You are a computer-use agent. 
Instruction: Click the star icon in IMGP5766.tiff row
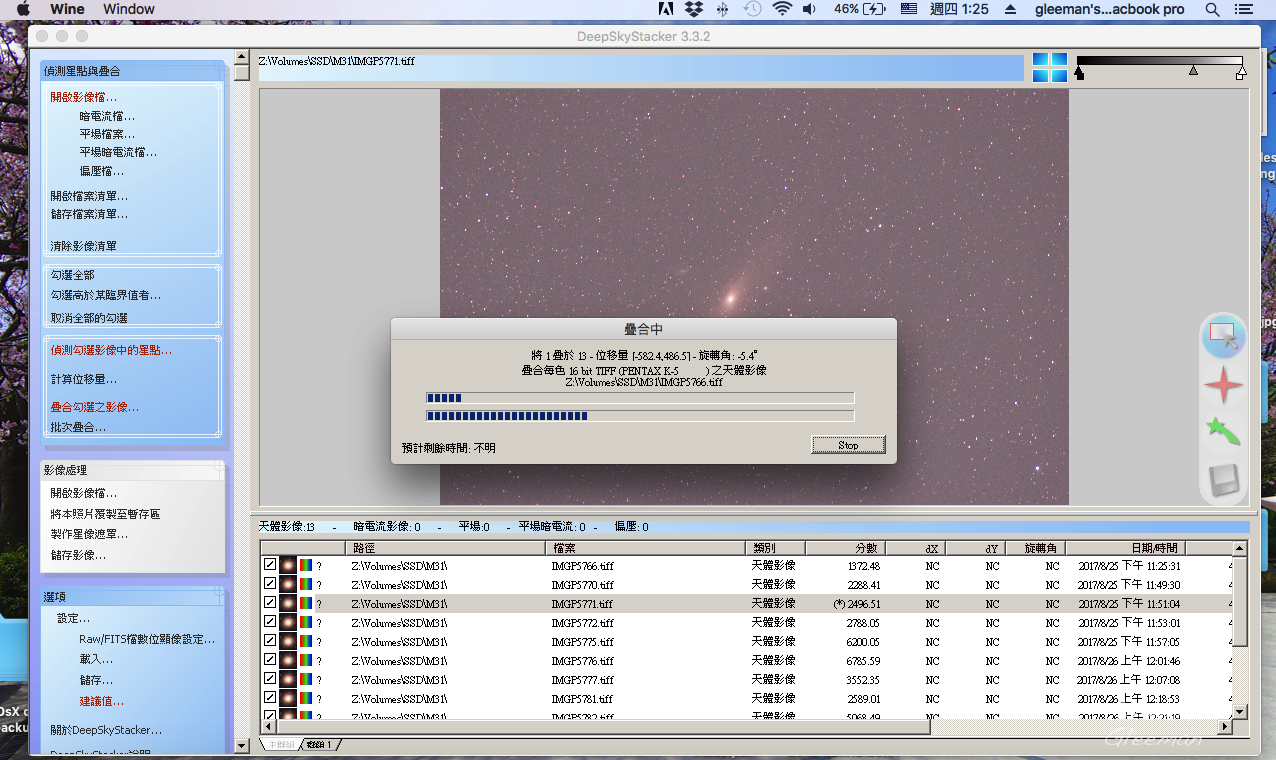click(288, 566)
